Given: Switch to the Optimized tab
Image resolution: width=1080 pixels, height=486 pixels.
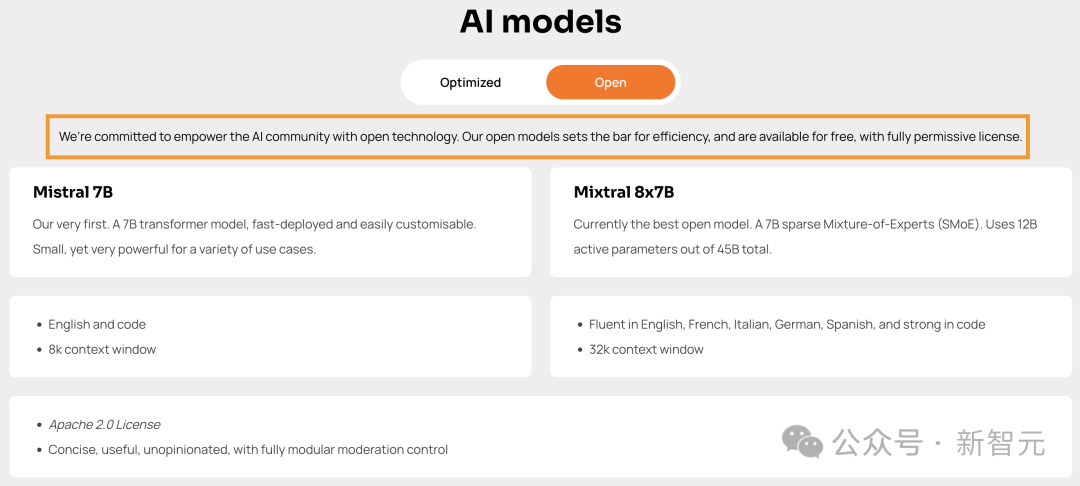Looking at the screenshot, I should (x=470, y=83).
